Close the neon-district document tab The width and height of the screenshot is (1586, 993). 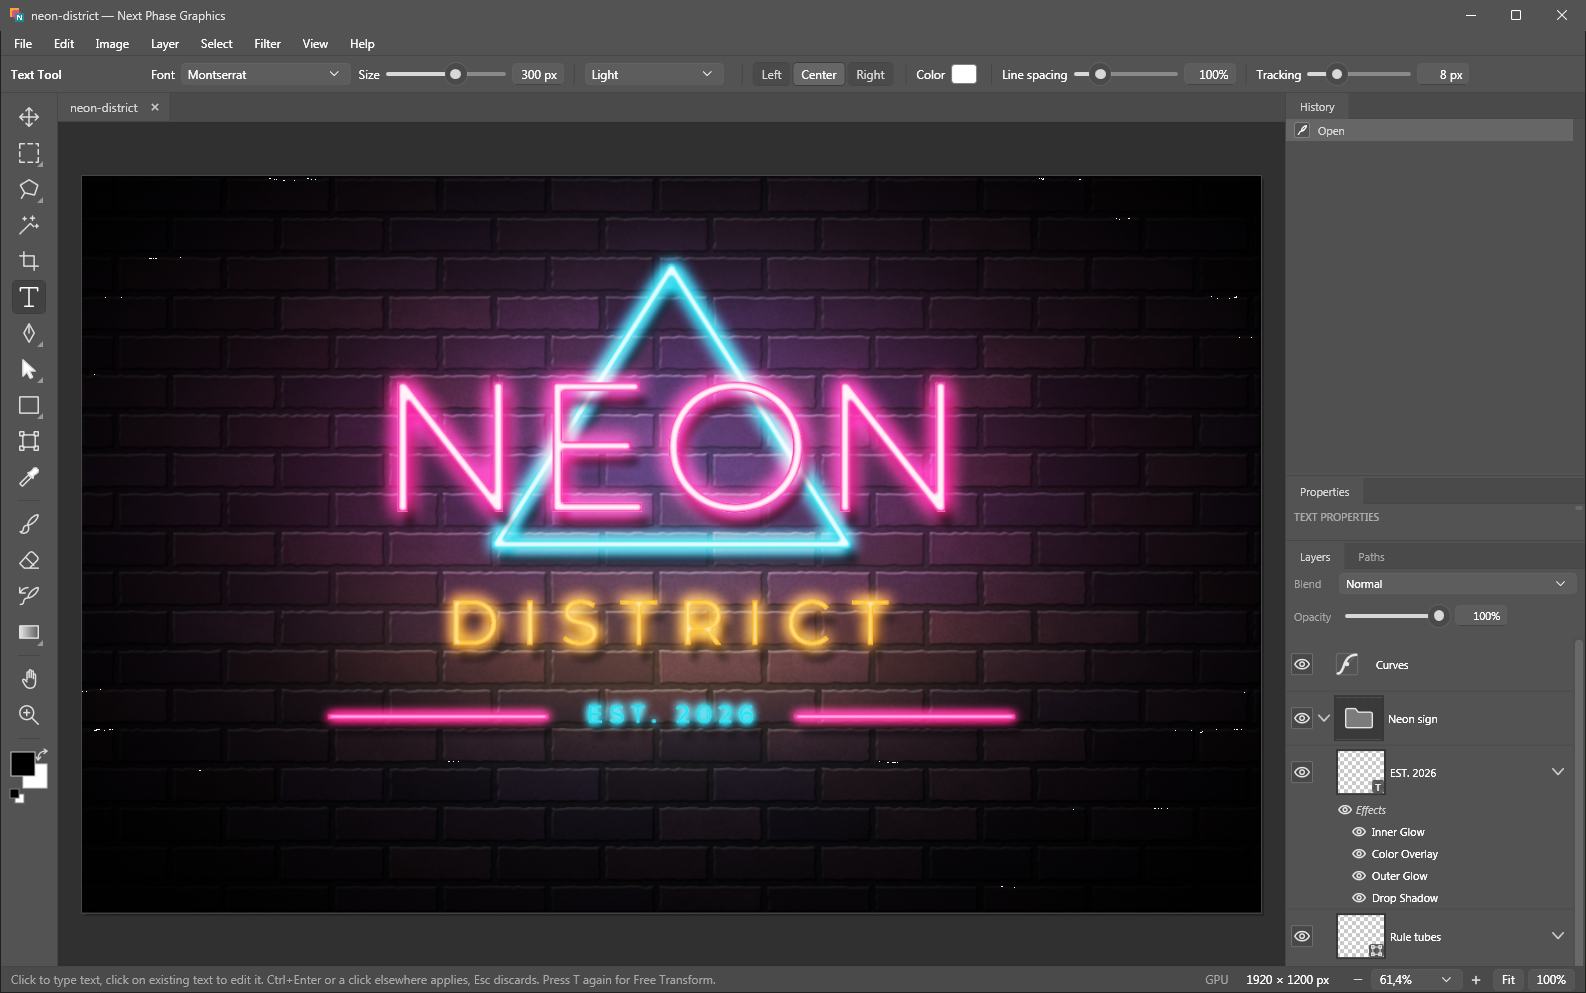tap(155, 107)
